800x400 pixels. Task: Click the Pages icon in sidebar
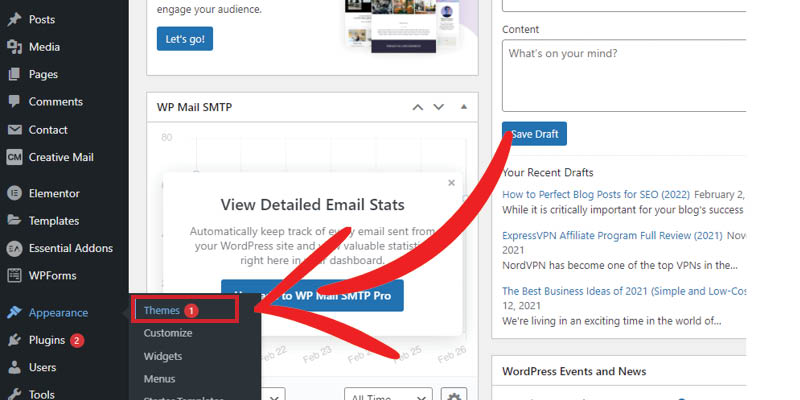(x=14, y=74)
